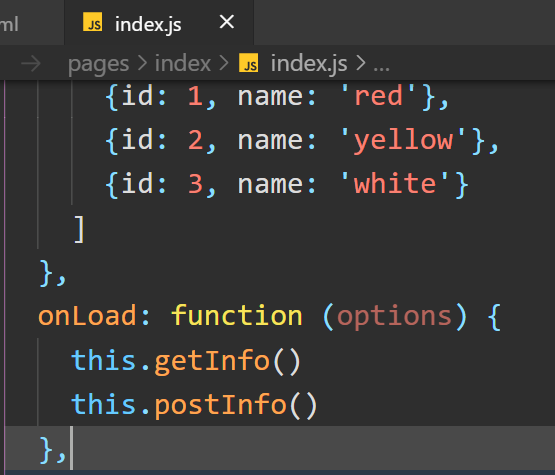Screen dimensions: 555x475
Task: Expand the chevron after index folder breadcrumb
Action: (224, 64)
